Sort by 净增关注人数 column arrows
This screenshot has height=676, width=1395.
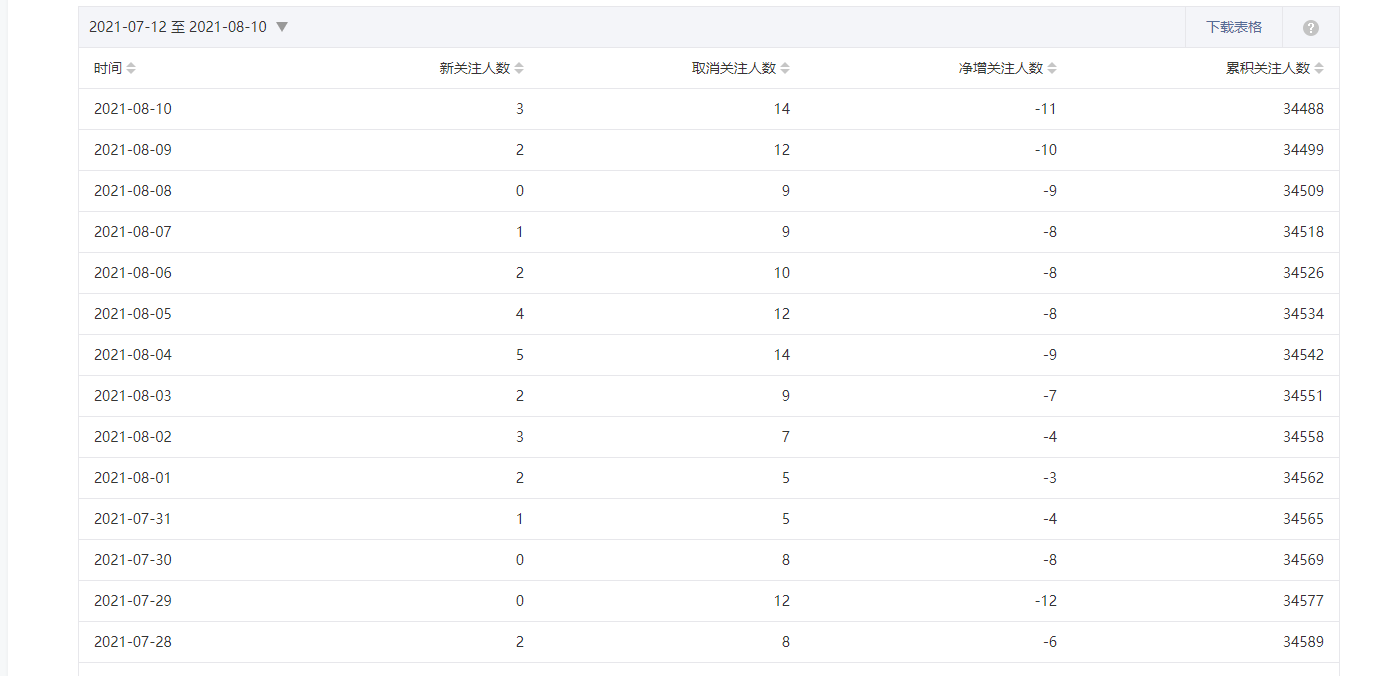(x=1052, y=69)
